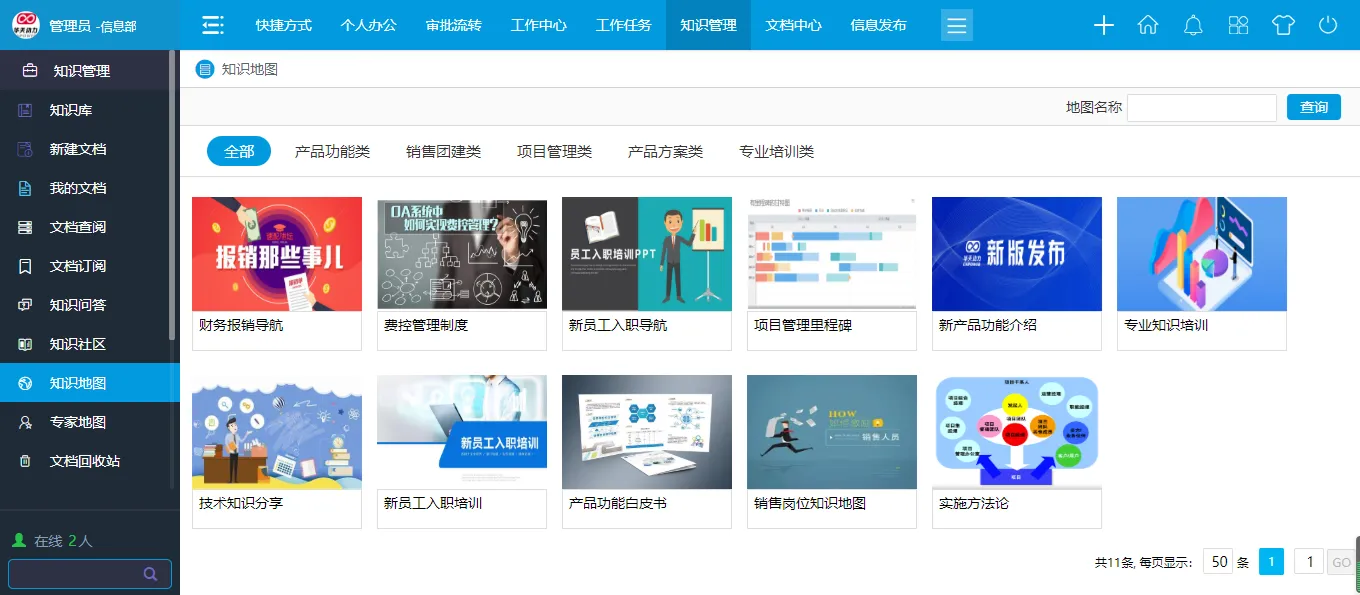Open the four-squares app grid icon
The height and width of the screenshot is (595, 1360).
pyautogui.click(x=1238, y=26)
